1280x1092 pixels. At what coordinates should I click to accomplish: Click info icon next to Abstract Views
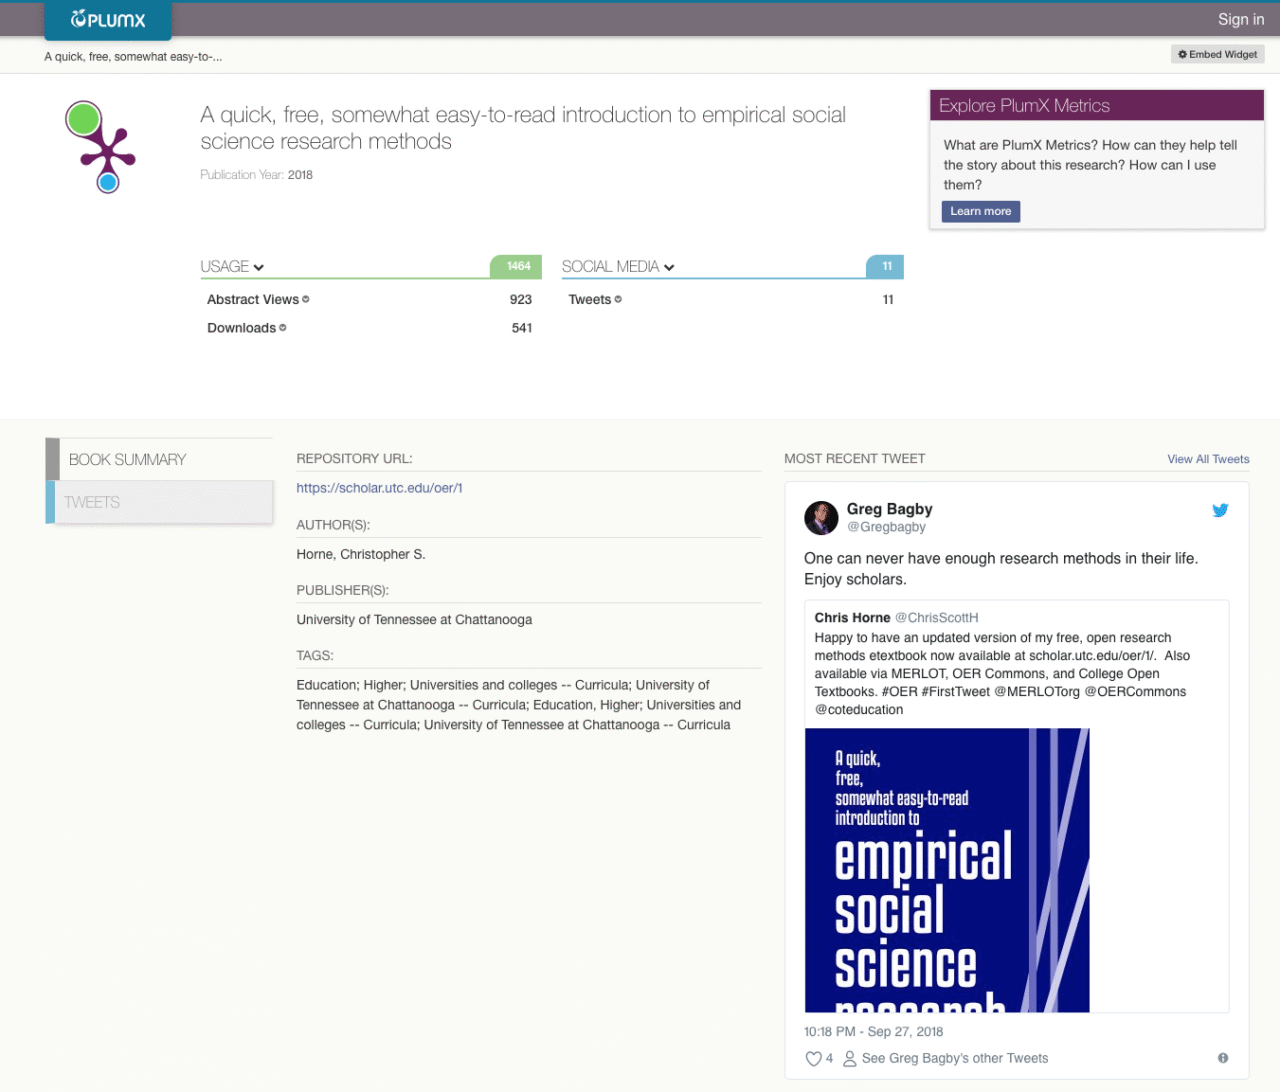click(x=306, y=299)
